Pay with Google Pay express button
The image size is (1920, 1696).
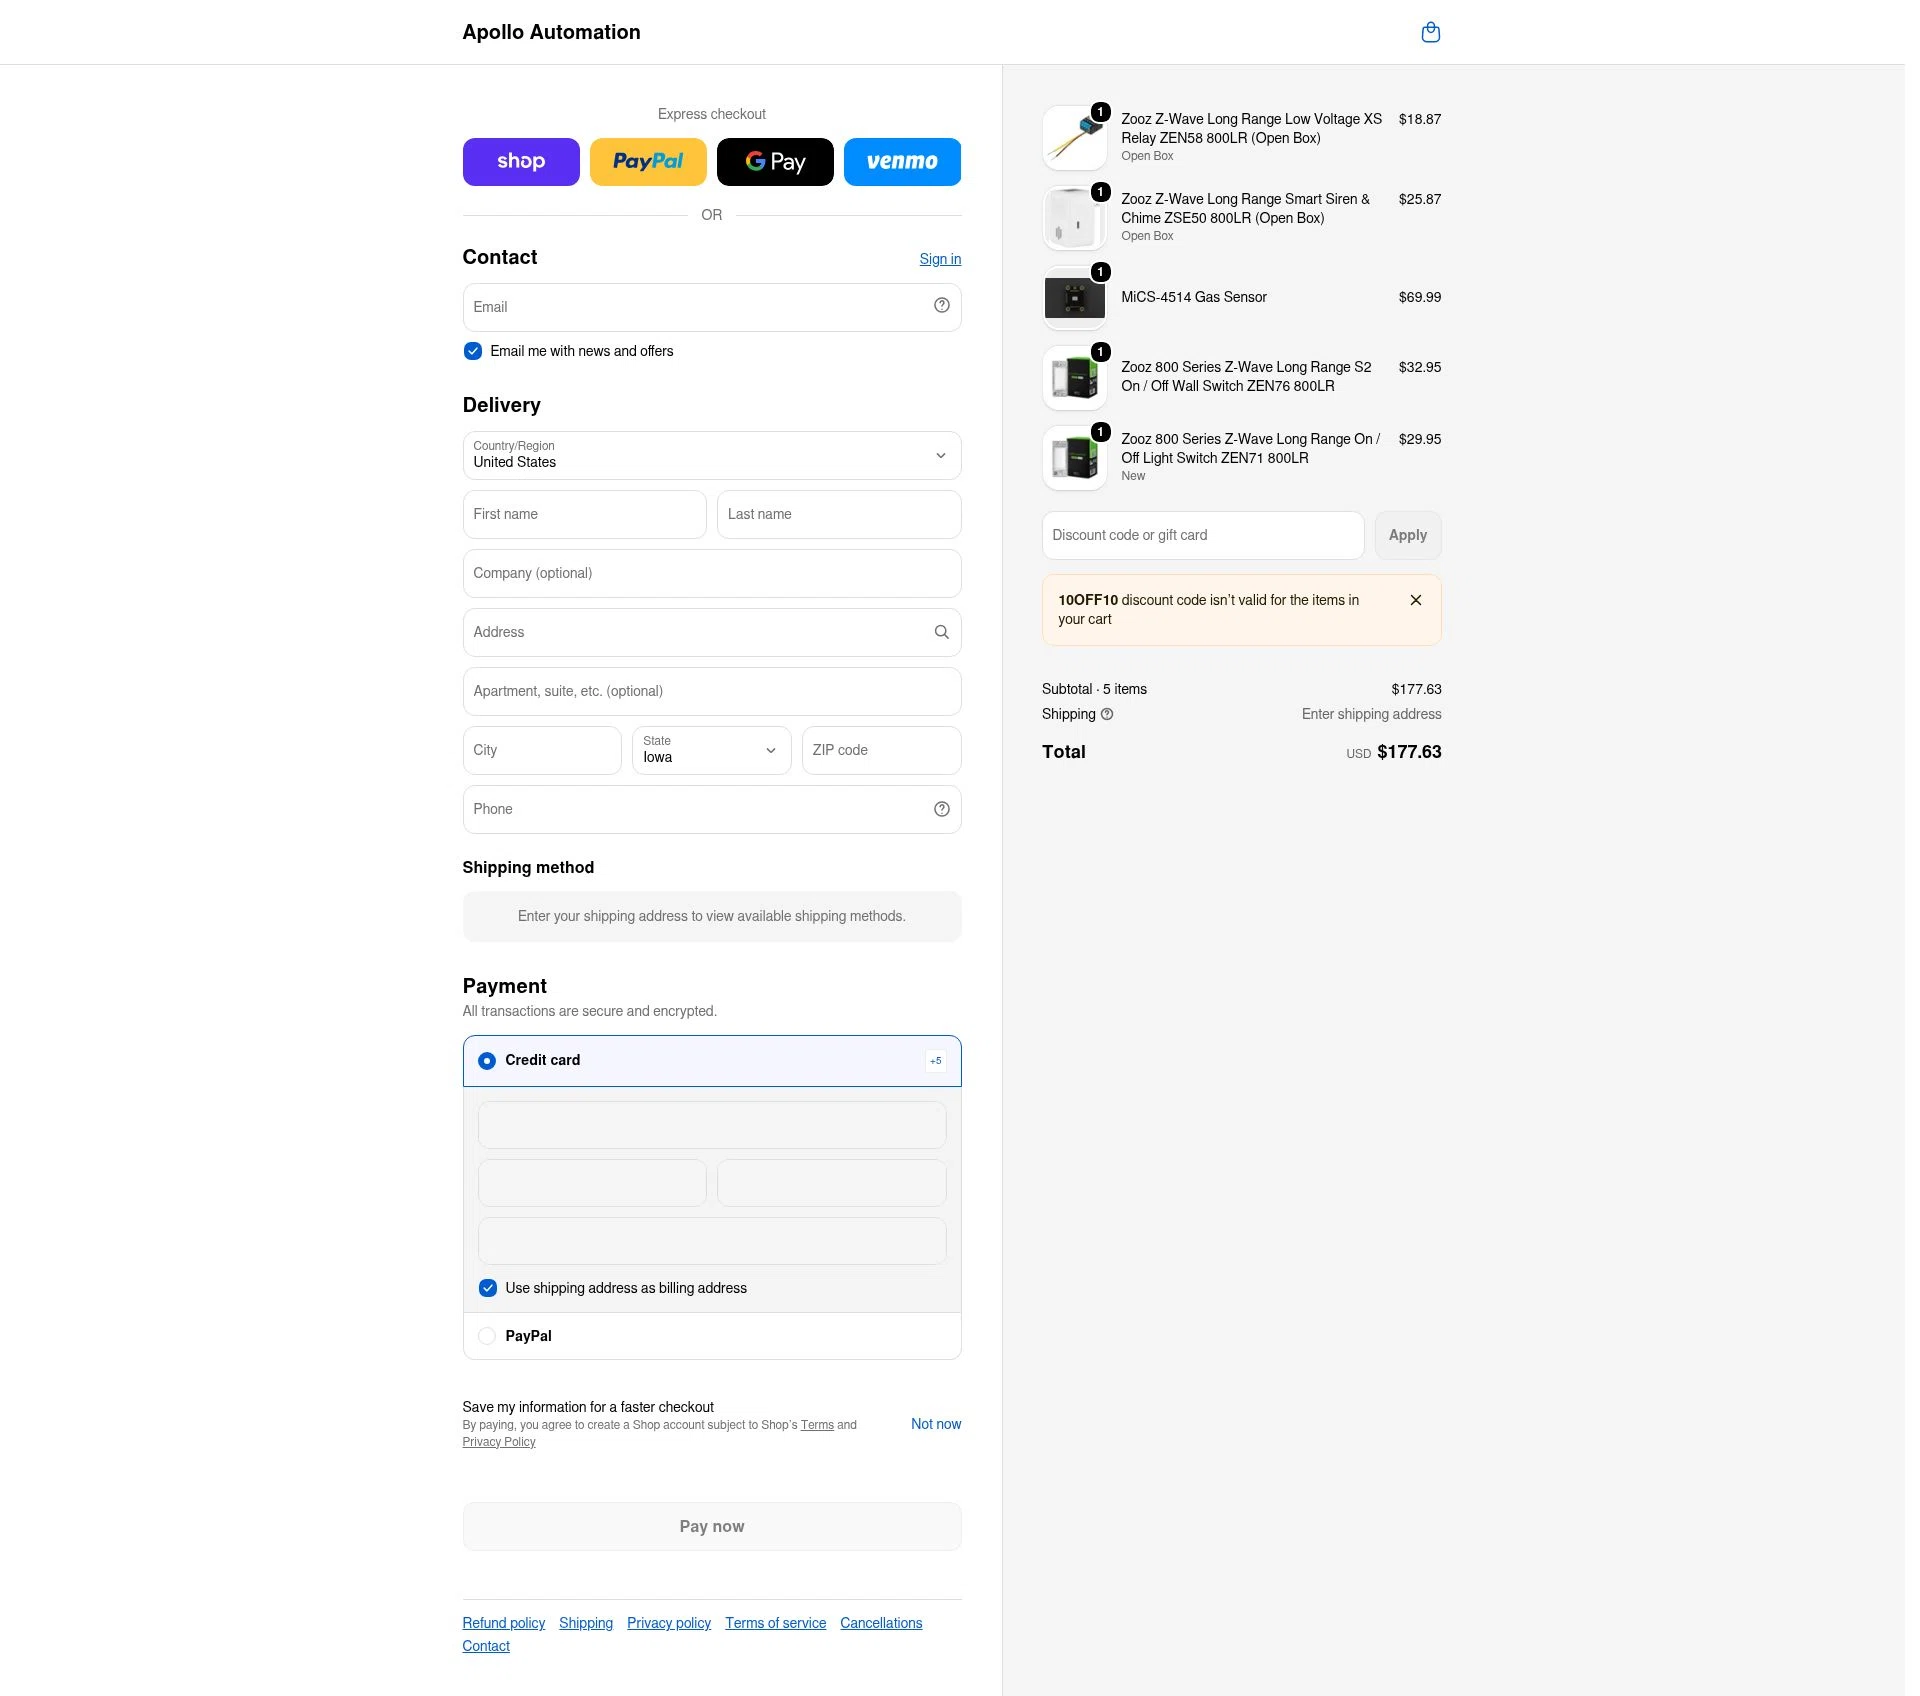(775, 162)
